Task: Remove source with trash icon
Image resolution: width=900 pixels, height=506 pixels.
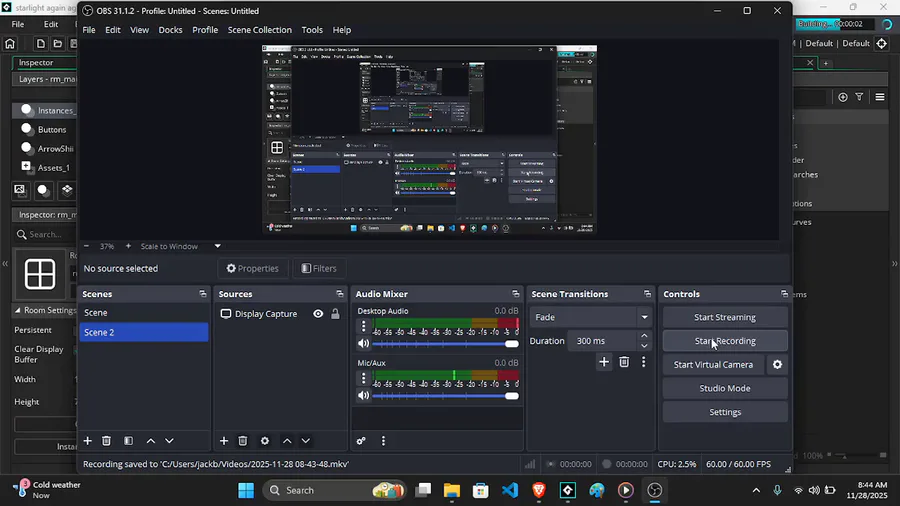Action: tap(243, 441)
